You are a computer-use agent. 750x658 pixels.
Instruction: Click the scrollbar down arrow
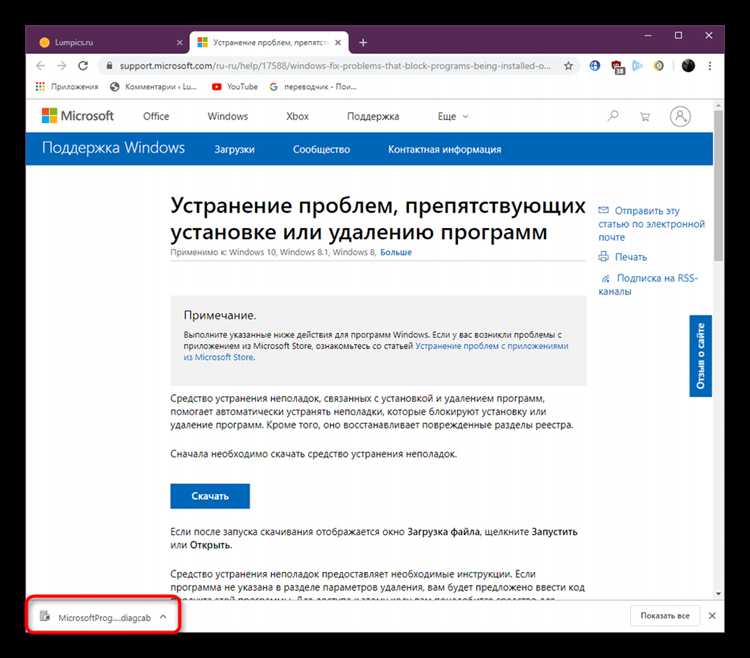(x=718, y=593)
